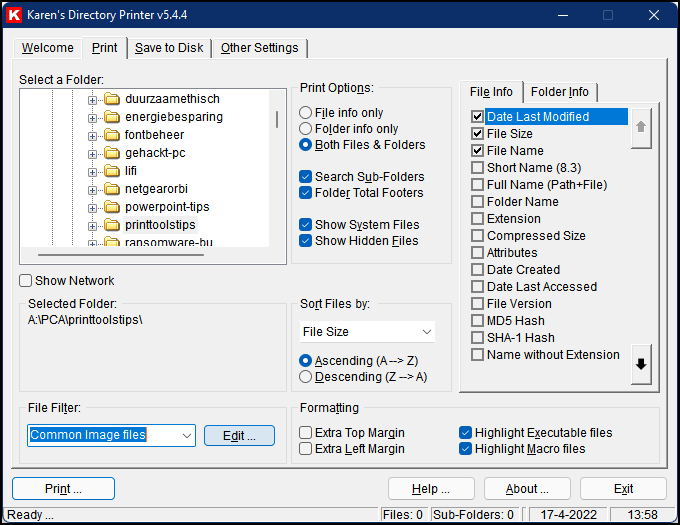This screenshot has height=525, width=680.
Task: Enable Extra Left Margin formatting
Action: [305, 449]
